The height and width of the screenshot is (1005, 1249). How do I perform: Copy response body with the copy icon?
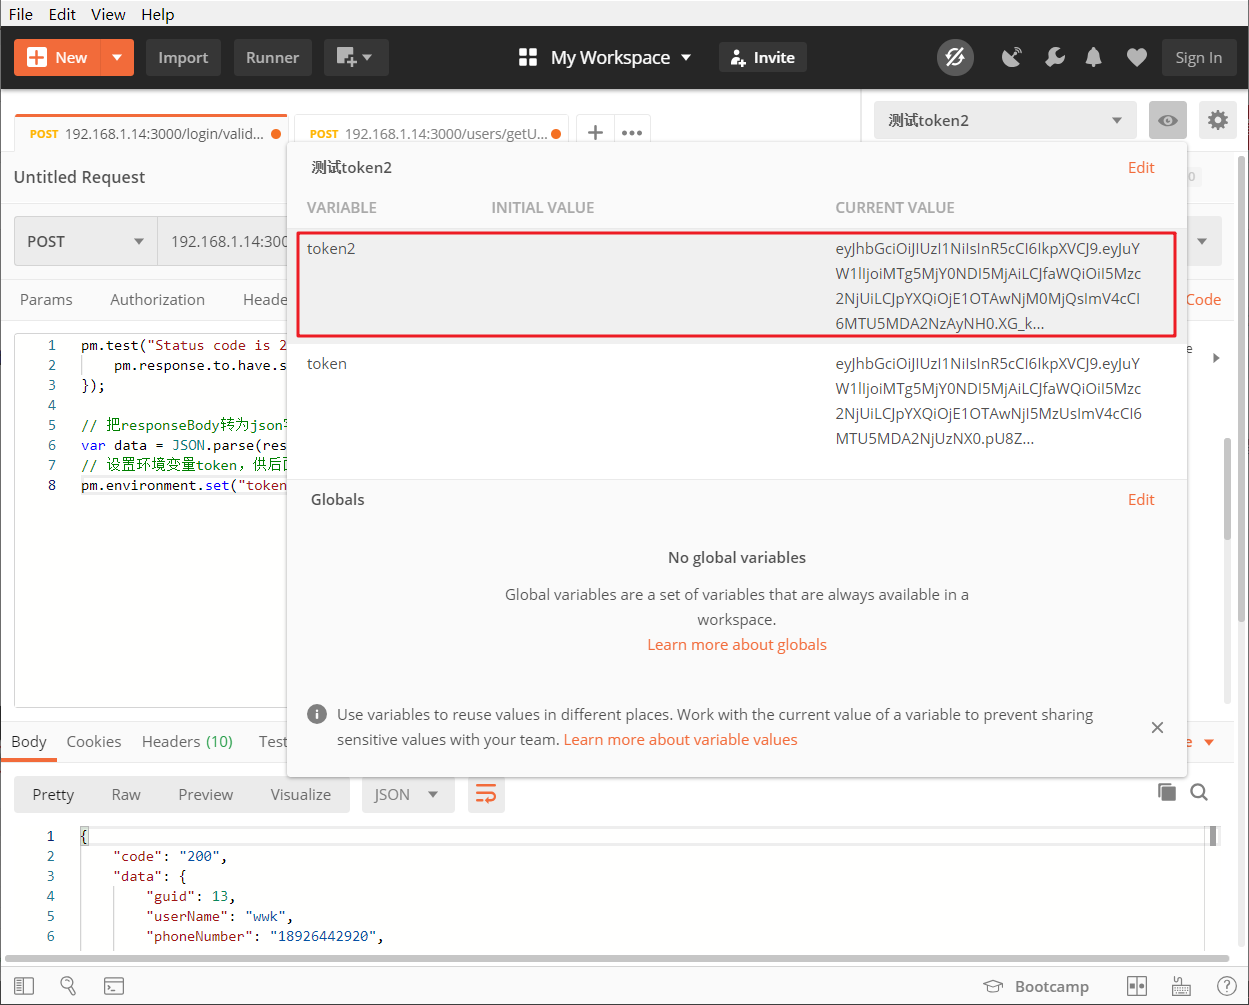click(1167, 792)
